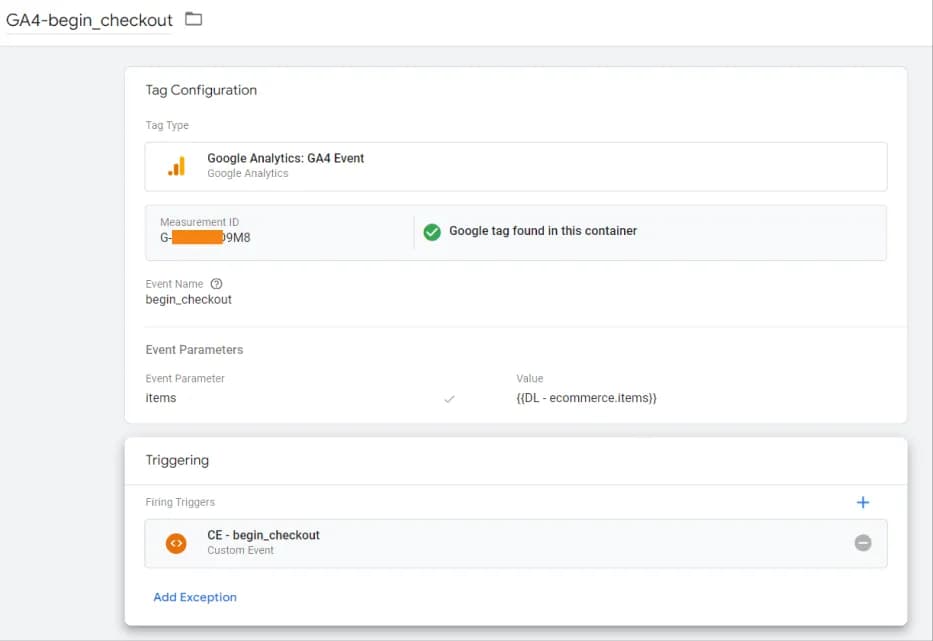The height and width of the screenshot is (641, 933).
Task: Click the Event Parameters heading
Action: click(x=195, y=349)
